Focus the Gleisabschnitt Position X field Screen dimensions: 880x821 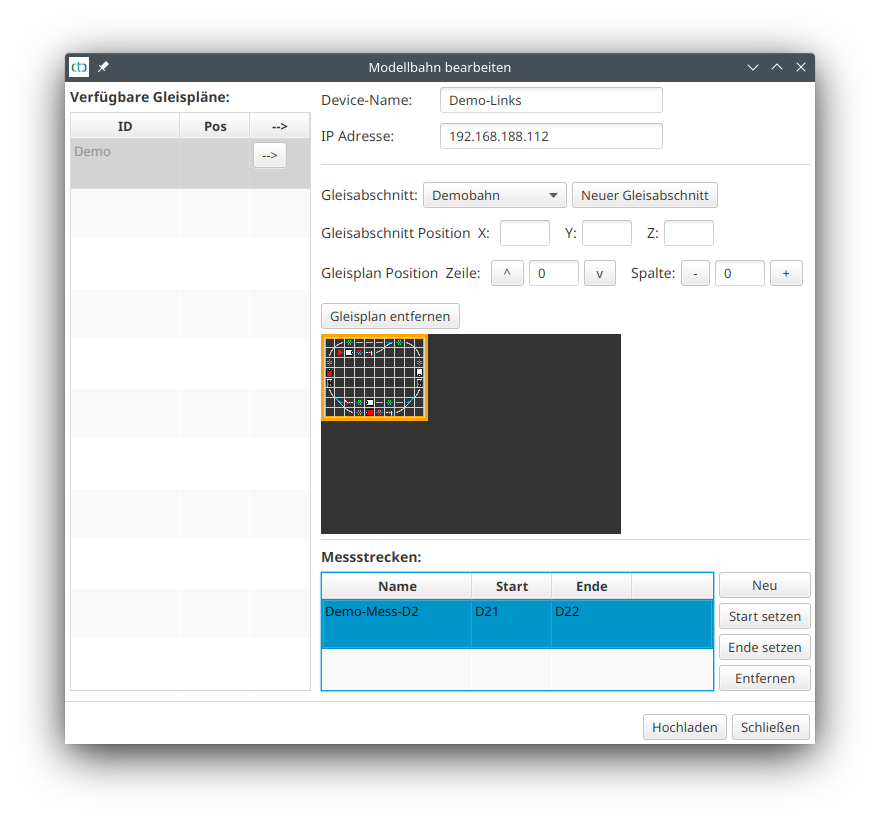[524, 233]
